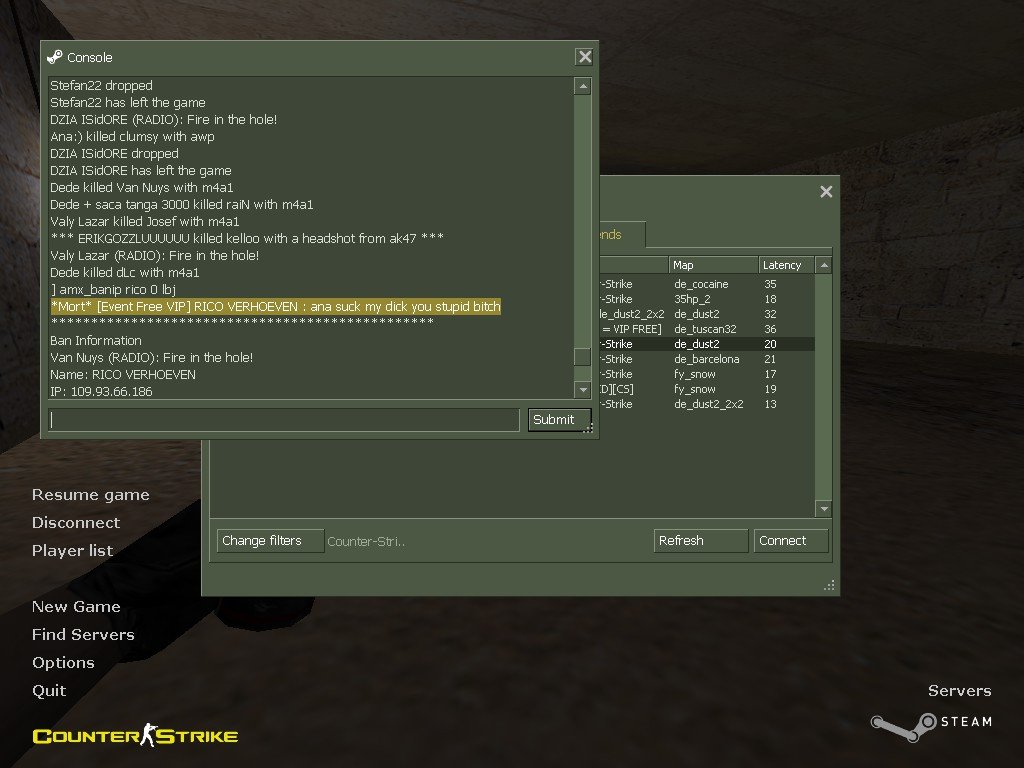This screenshot has height=768, width=1024.
Task: Open Change filters in server browser
Action: [x=270, y=541]
